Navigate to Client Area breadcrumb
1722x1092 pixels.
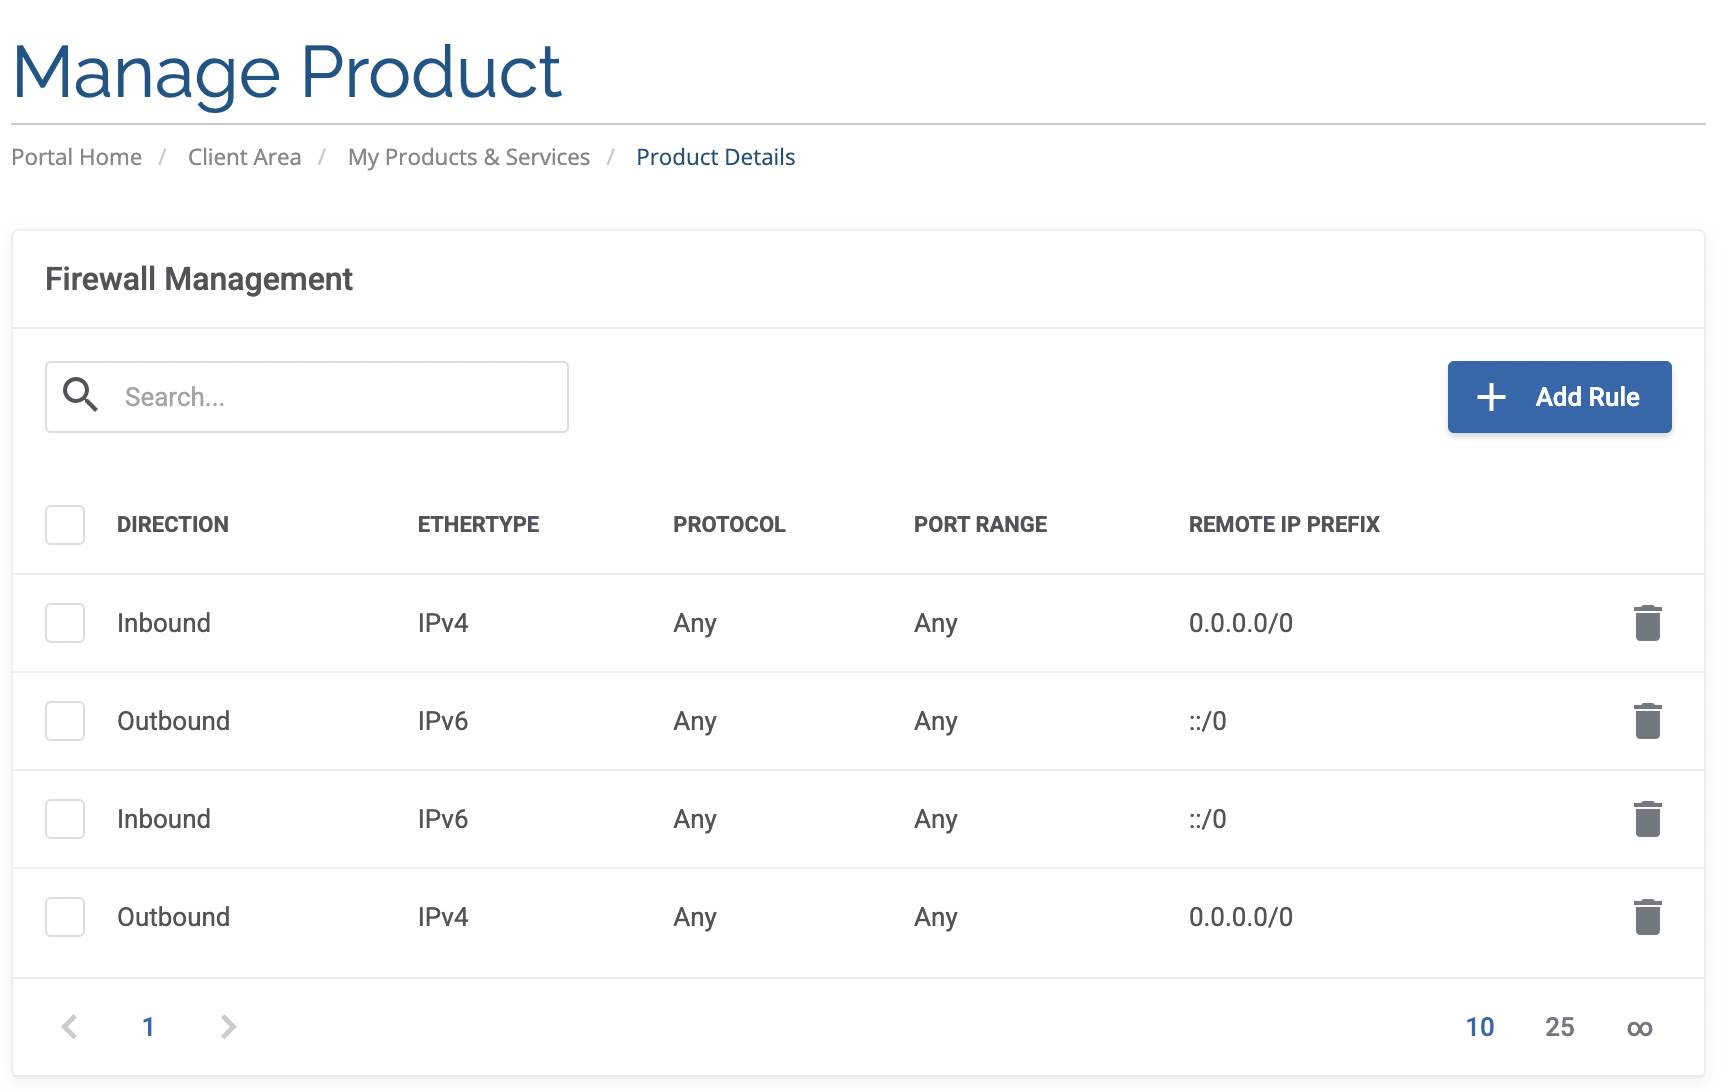coord(244,157)
